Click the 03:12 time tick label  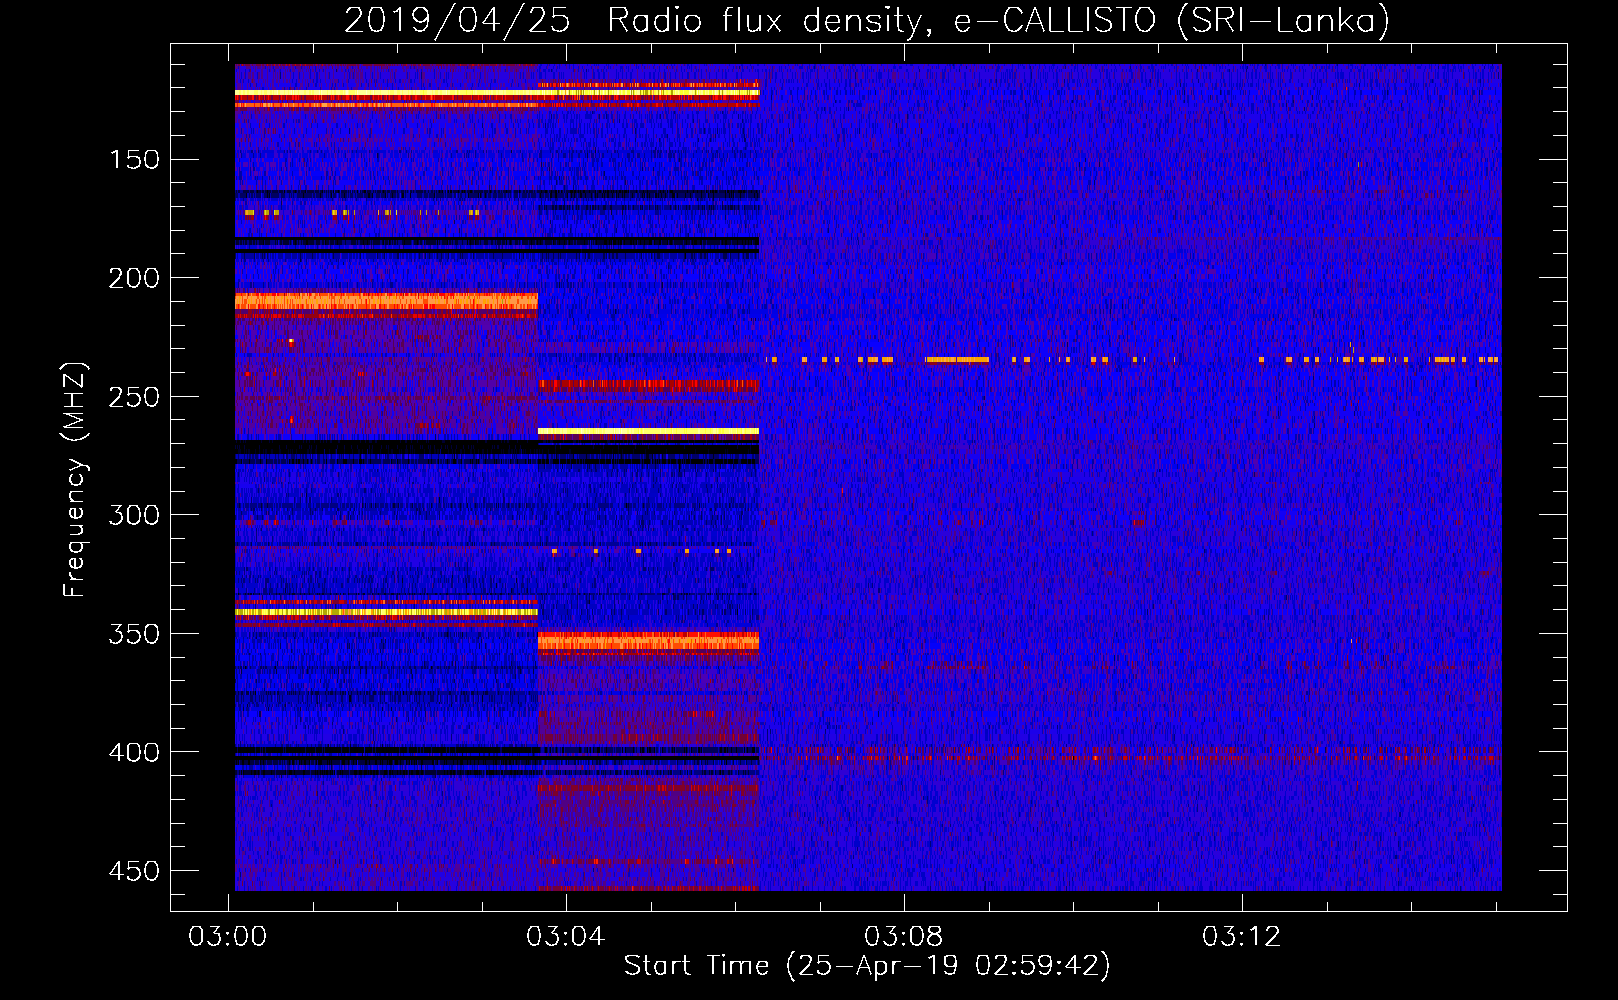click(1242, 937)
